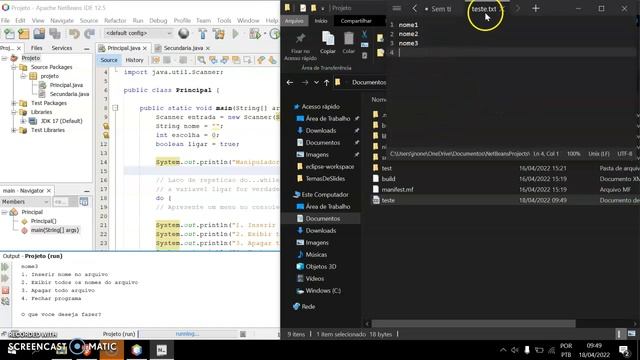Image resolution: width=640 pixels, height=360 pixels.
Task: Click the horizontal scrollbar in File Explorer
Action: click(x=473, y=324)
